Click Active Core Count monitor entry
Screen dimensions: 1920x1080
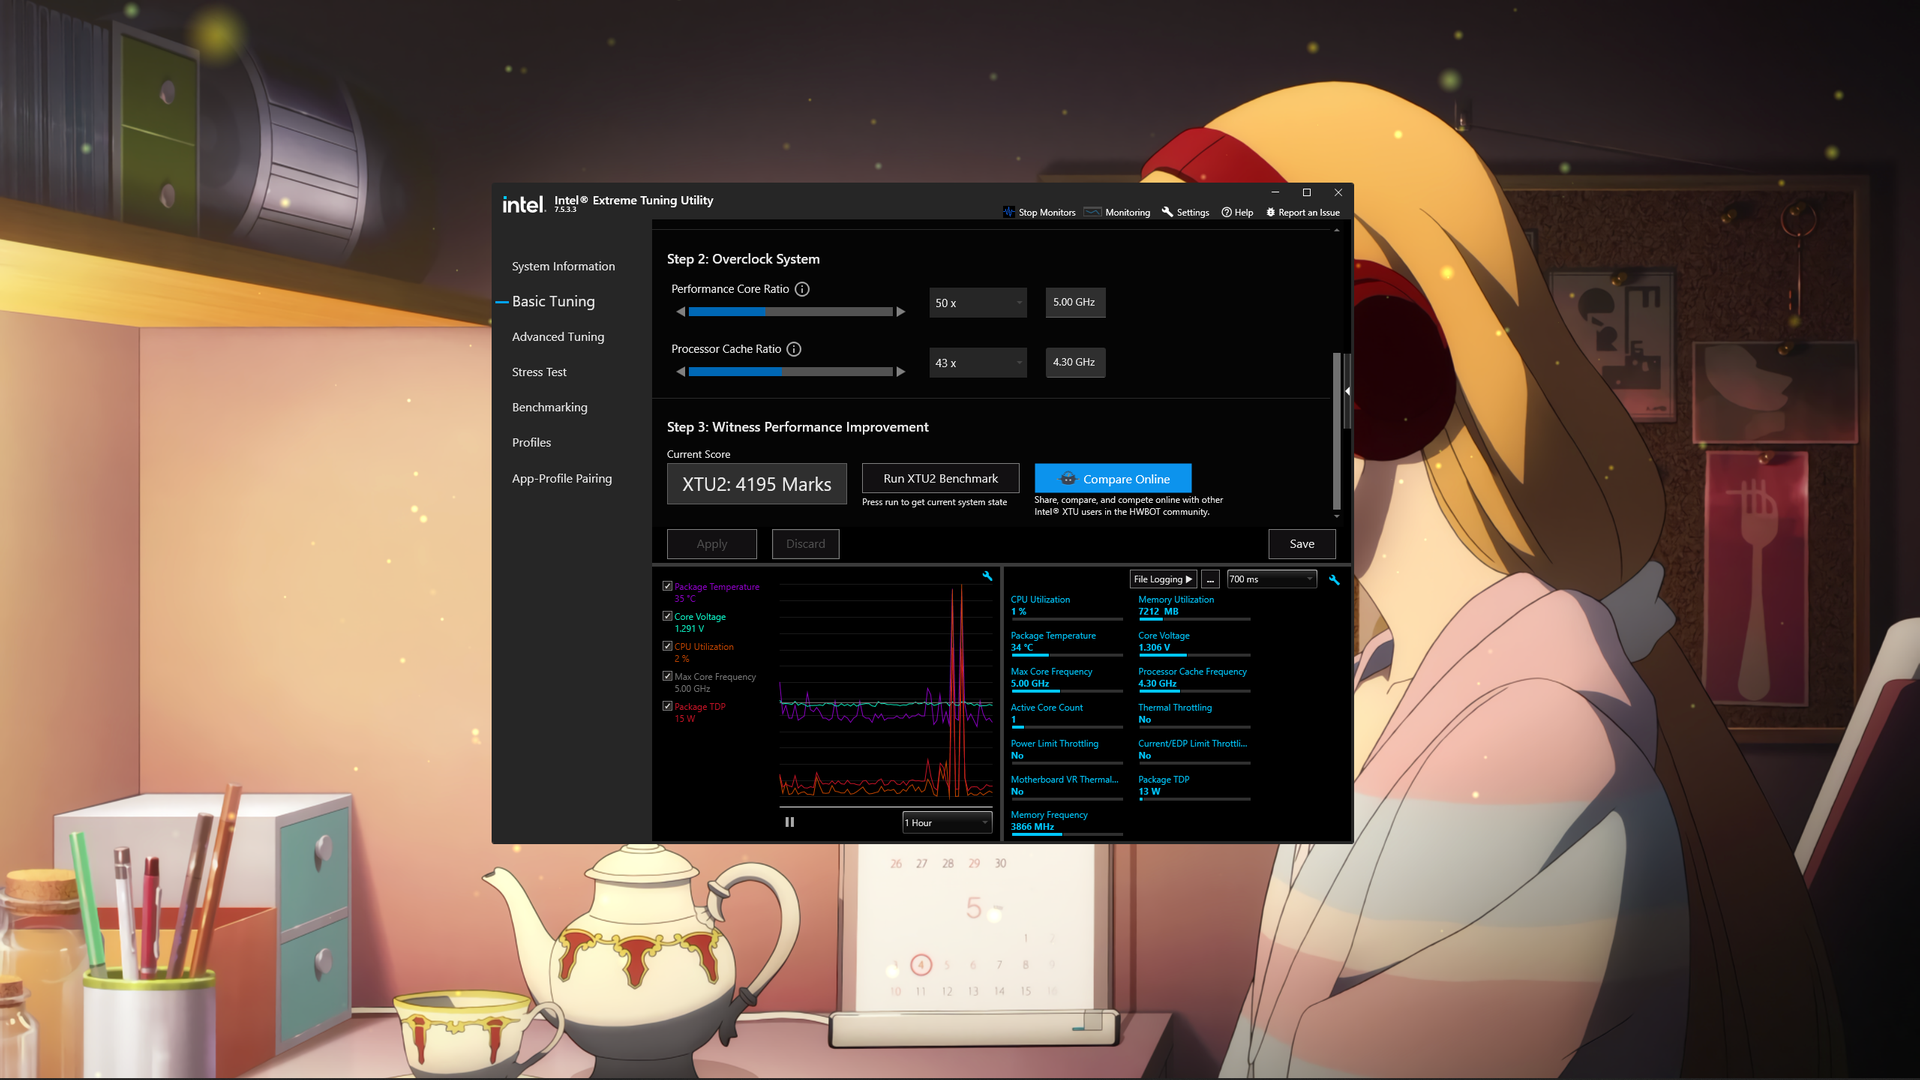1066,714
